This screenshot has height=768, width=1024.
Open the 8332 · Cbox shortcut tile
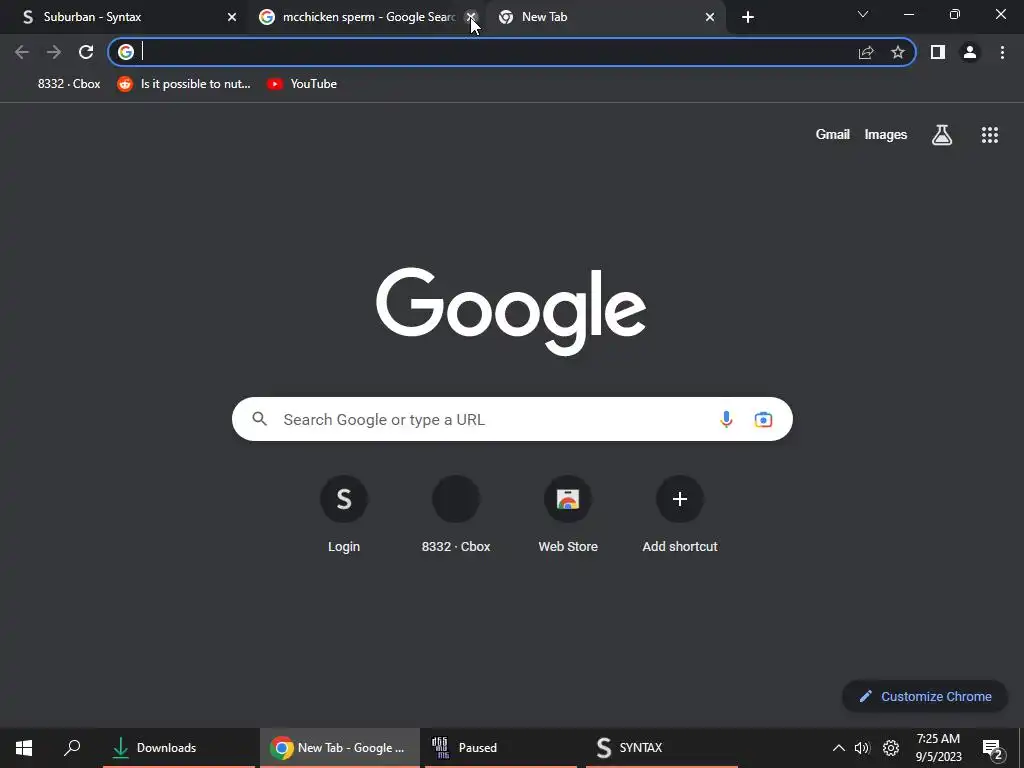pos(456,515)
